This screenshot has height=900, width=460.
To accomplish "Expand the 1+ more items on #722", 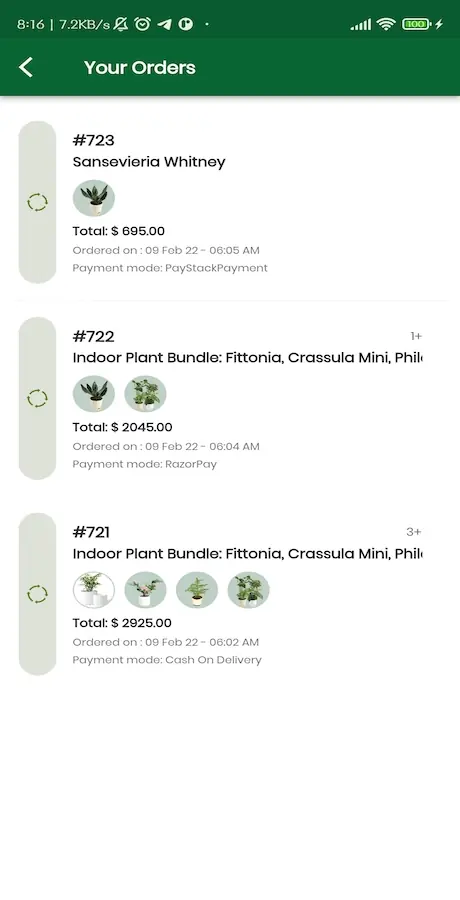I will coord(416,336).
